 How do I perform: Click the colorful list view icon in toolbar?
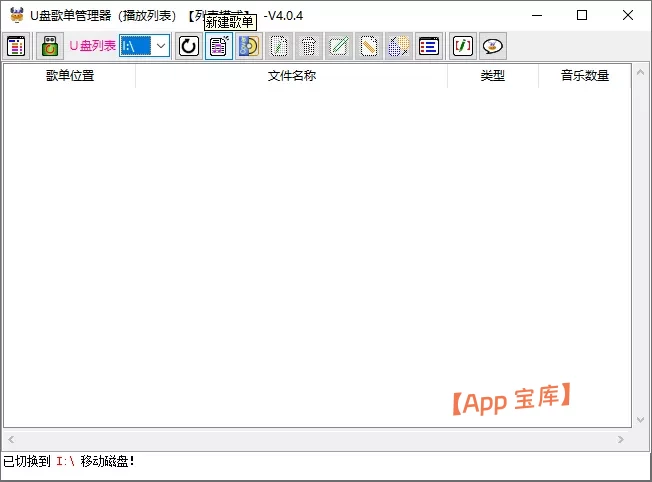16,46
